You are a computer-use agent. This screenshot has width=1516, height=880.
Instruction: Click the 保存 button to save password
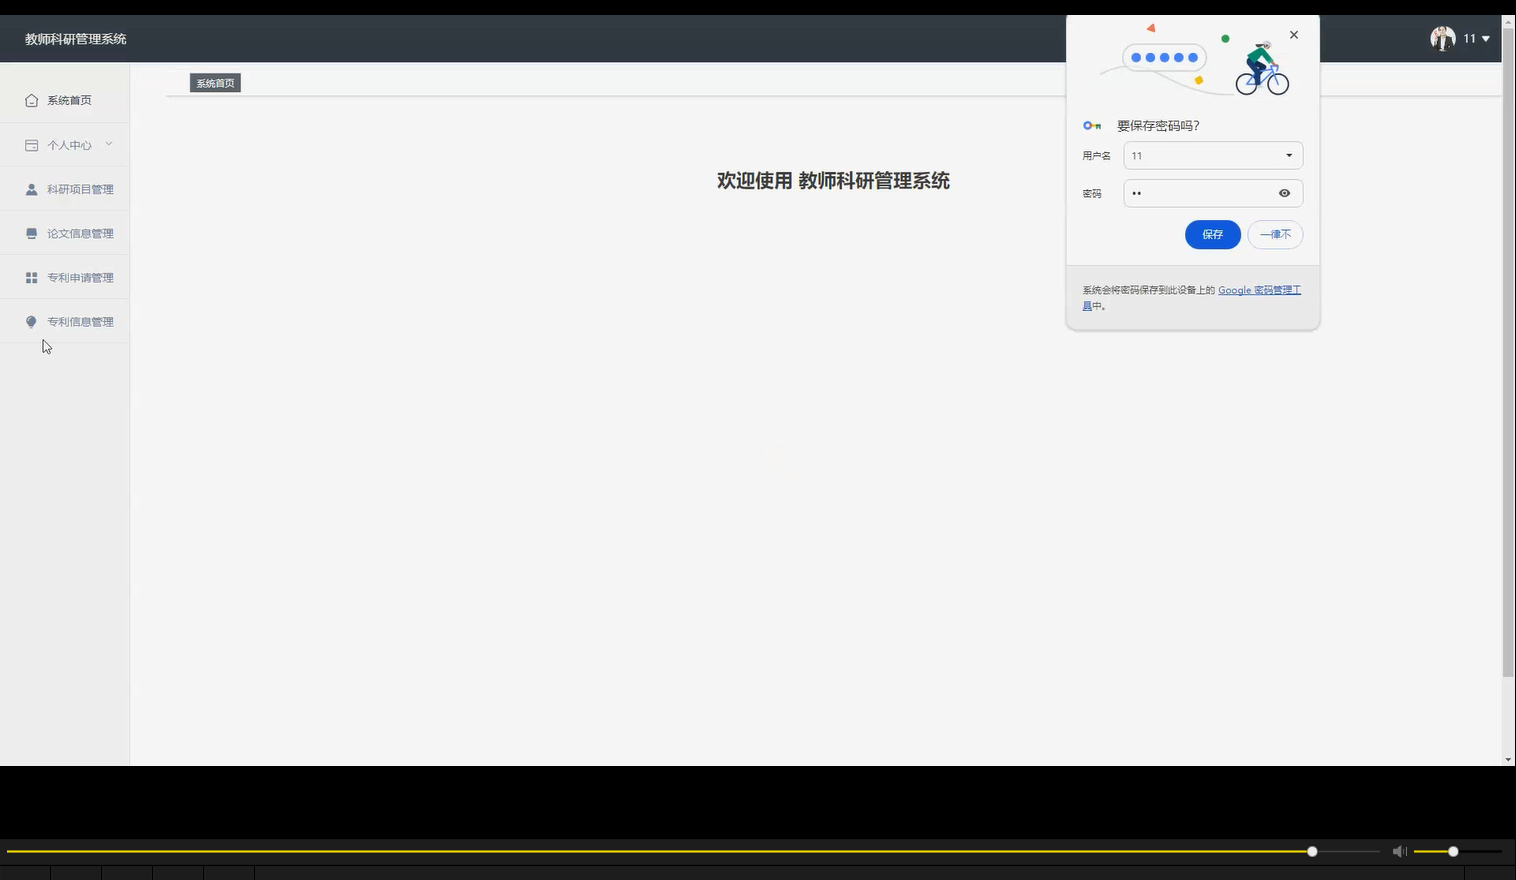(1212, 234)
